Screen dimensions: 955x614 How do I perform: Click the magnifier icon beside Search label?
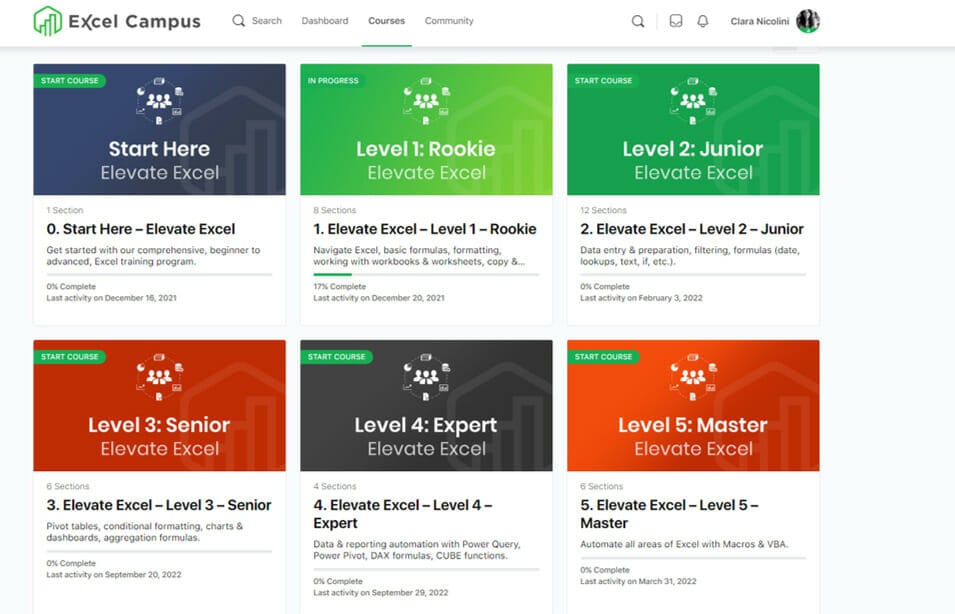[x=238, y=21]
